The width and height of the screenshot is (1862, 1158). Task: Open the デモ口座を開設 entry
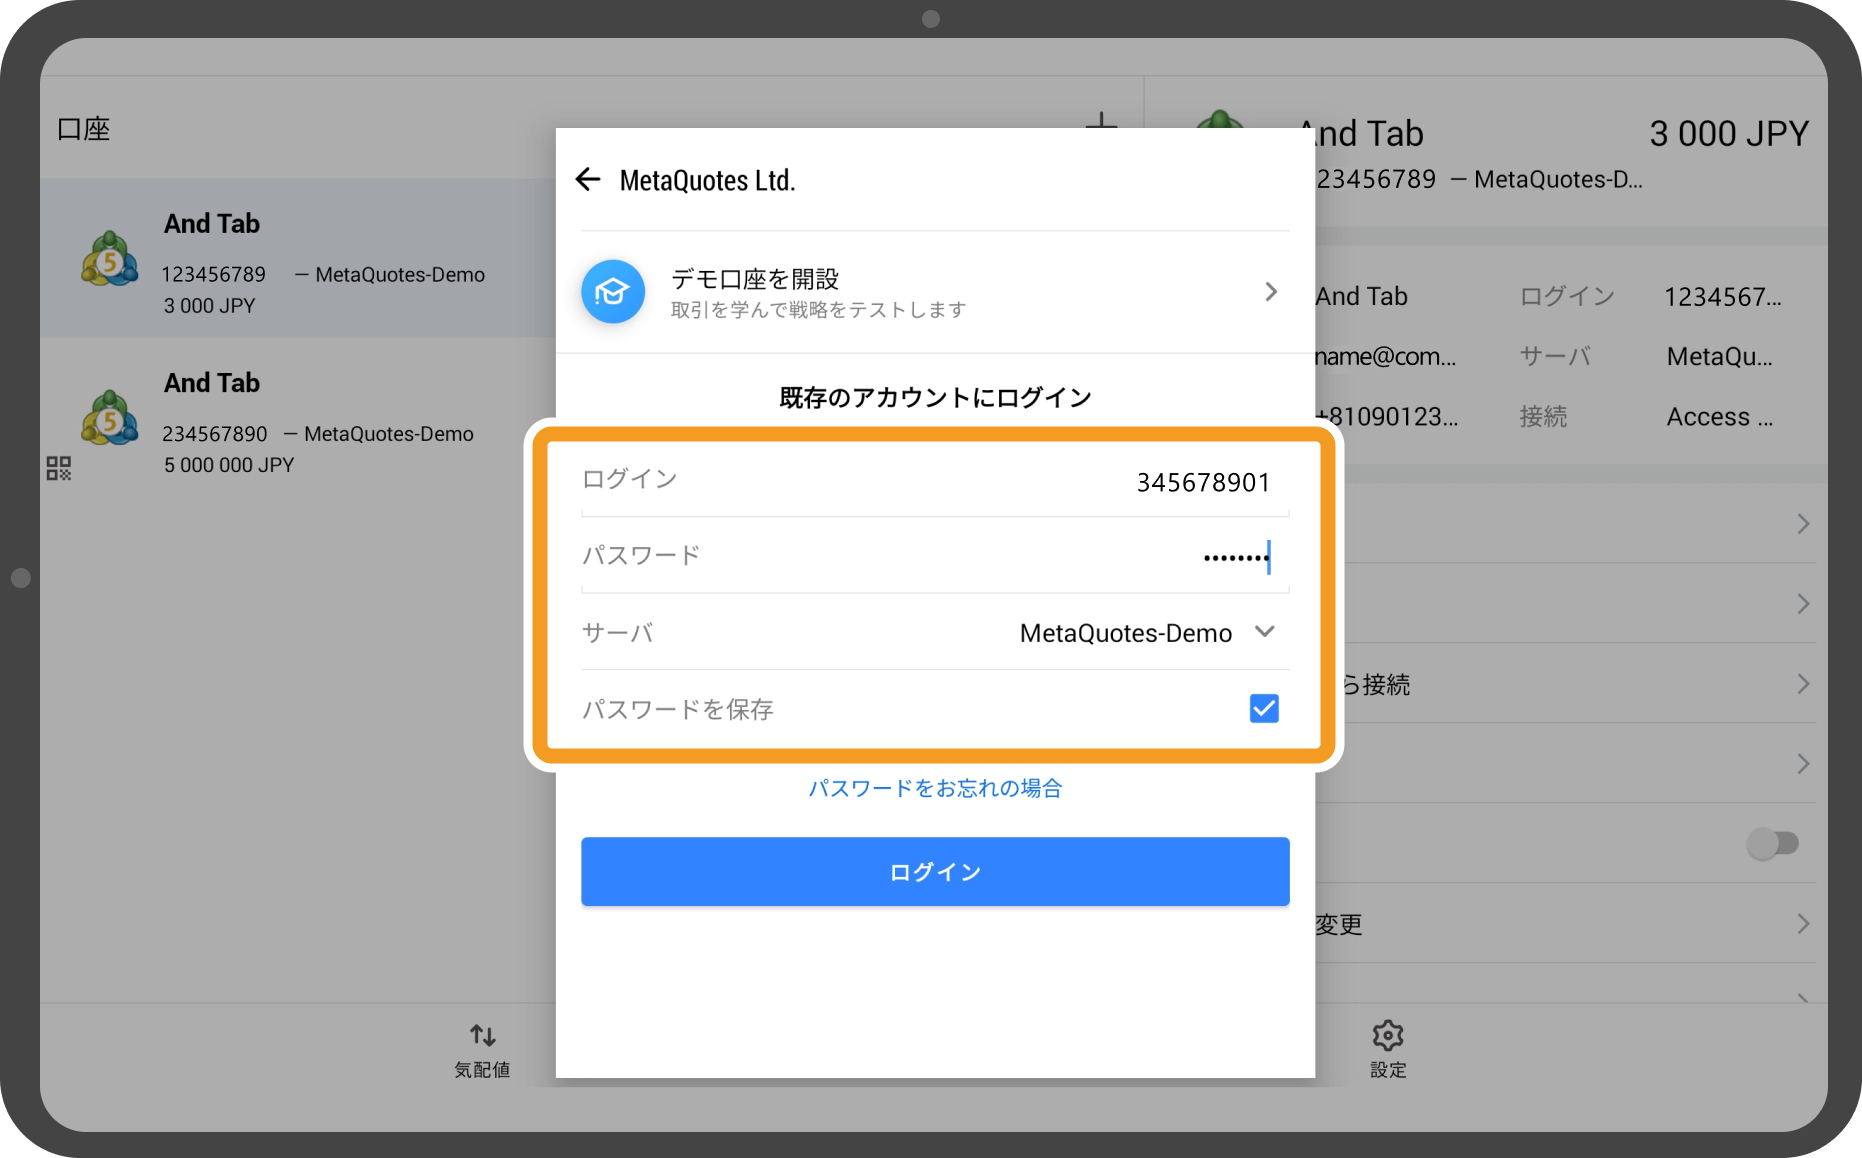tap(935, 291)
